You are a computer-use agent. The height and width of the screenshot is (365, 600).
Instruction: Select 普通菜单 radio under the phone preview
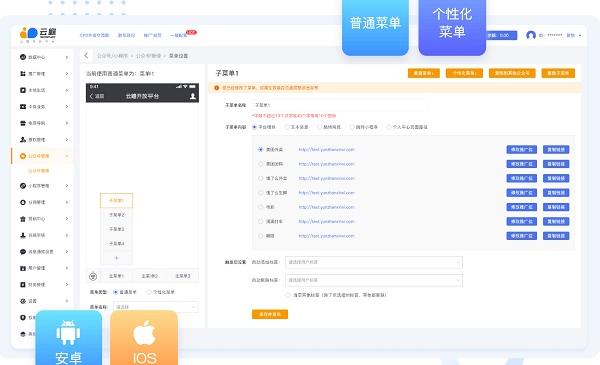coord(116,292)
